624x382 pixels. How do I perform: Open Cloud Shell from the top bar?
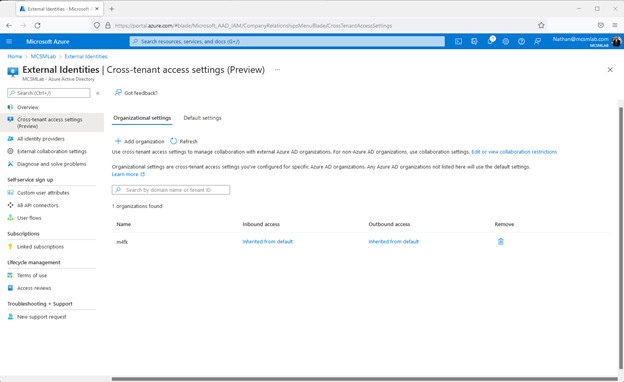pos(458,41)
